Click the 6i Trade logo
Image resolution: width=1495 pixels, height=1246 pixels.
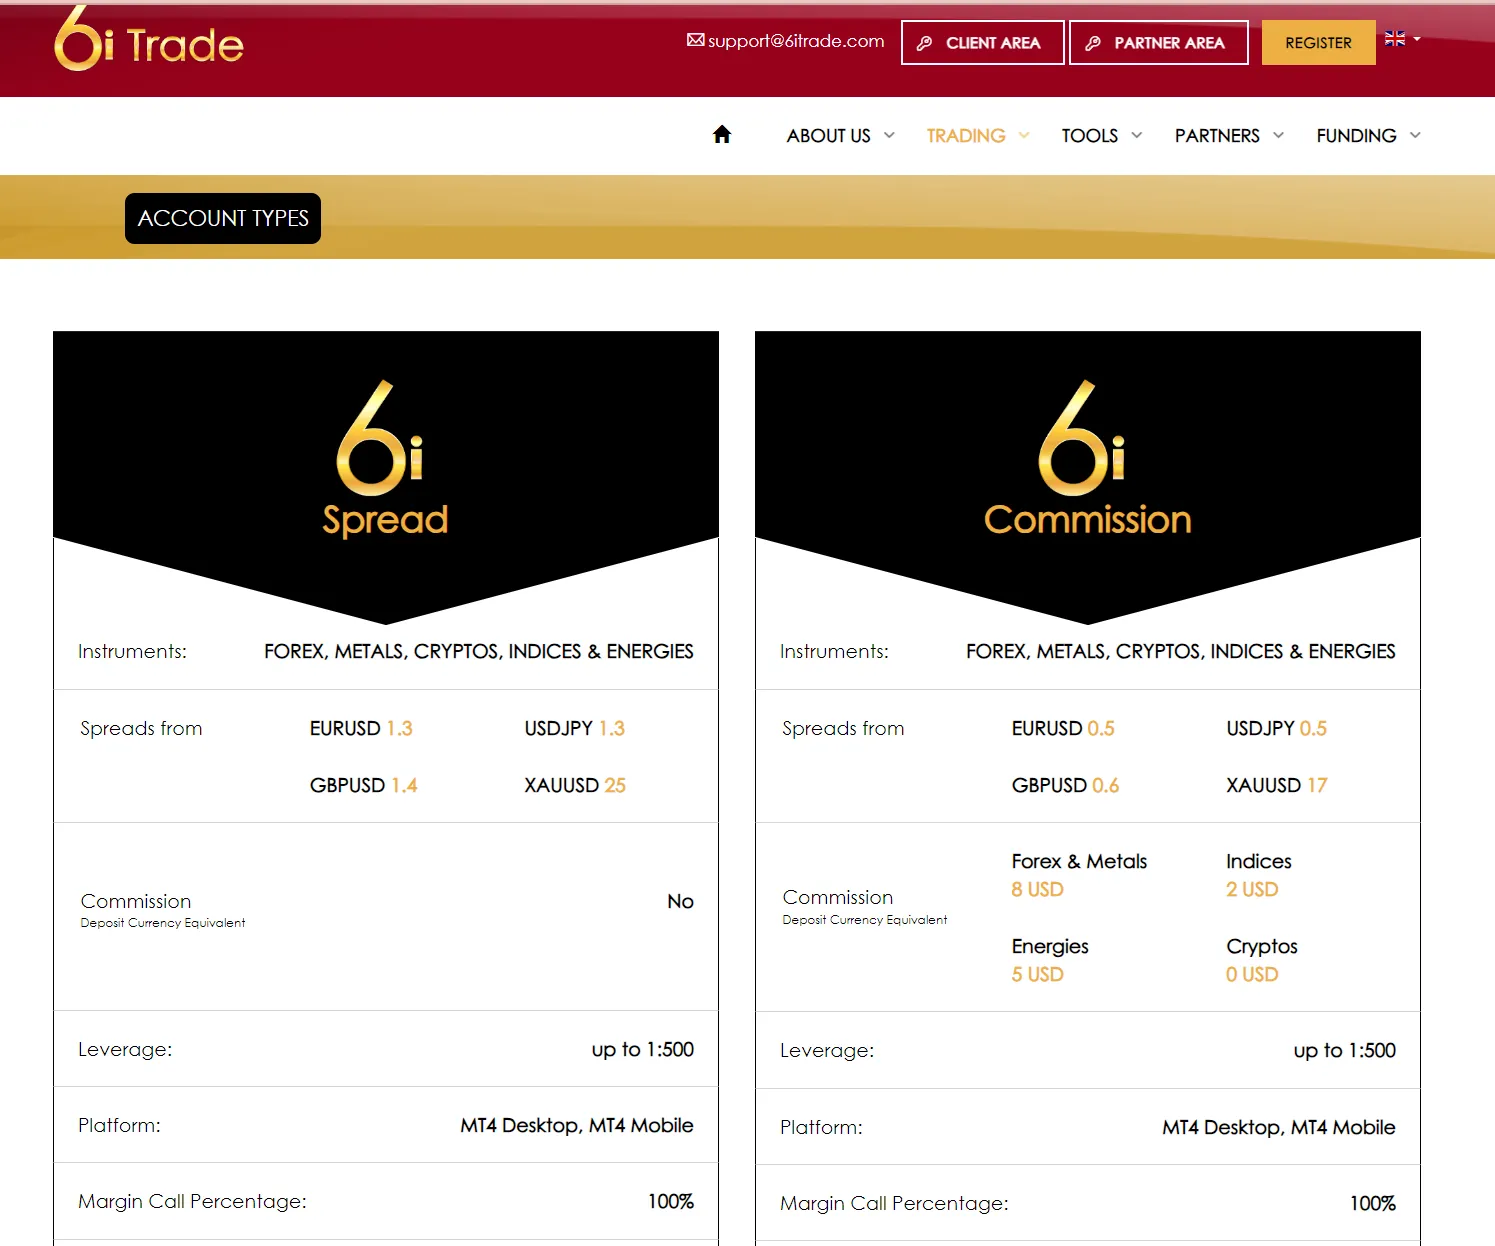[149, 40]
